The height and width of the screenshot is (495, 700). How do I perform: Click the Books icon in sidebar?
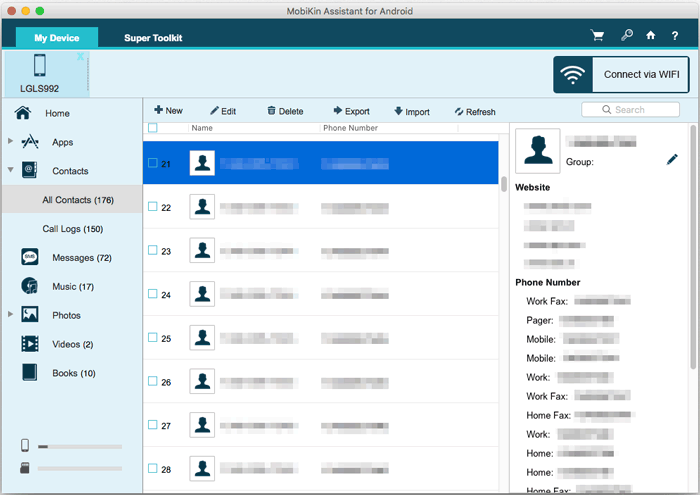[29, 372]
